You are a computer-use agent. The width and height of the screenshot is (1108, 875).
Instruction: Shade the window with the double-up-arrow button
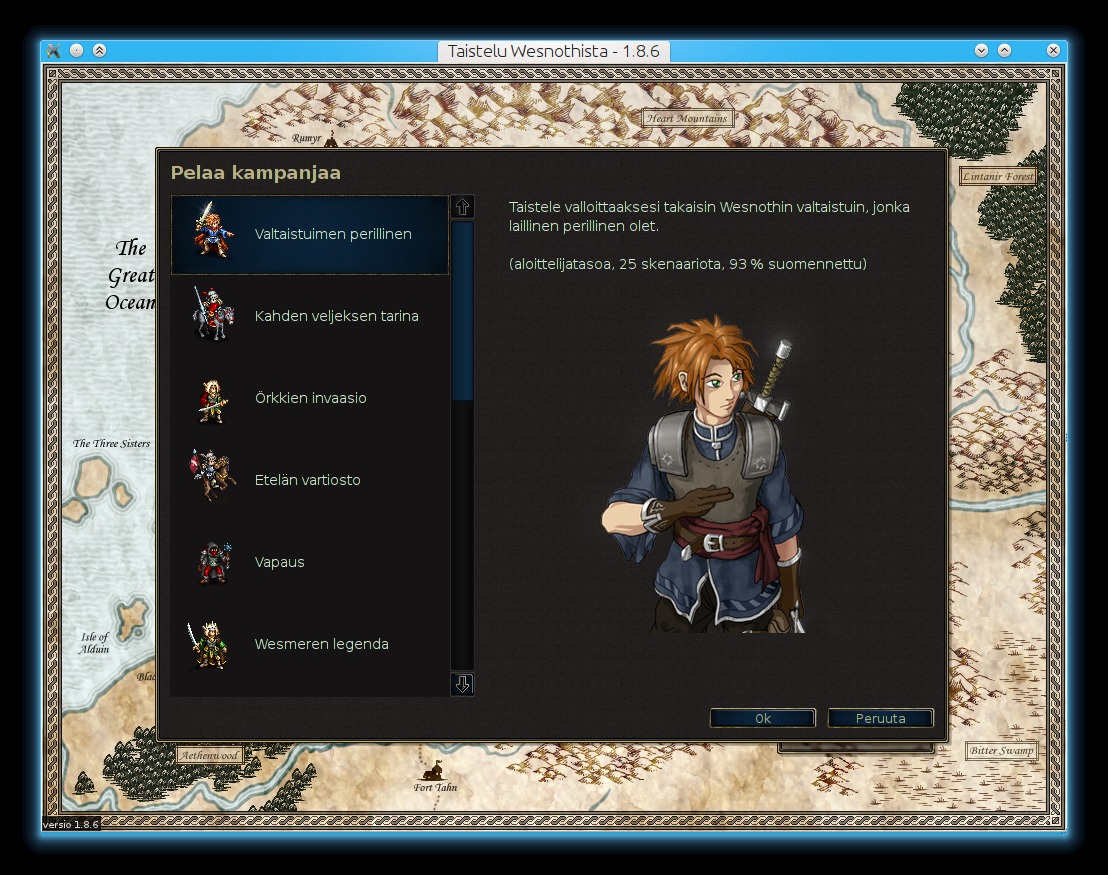(x=100, y=50)
